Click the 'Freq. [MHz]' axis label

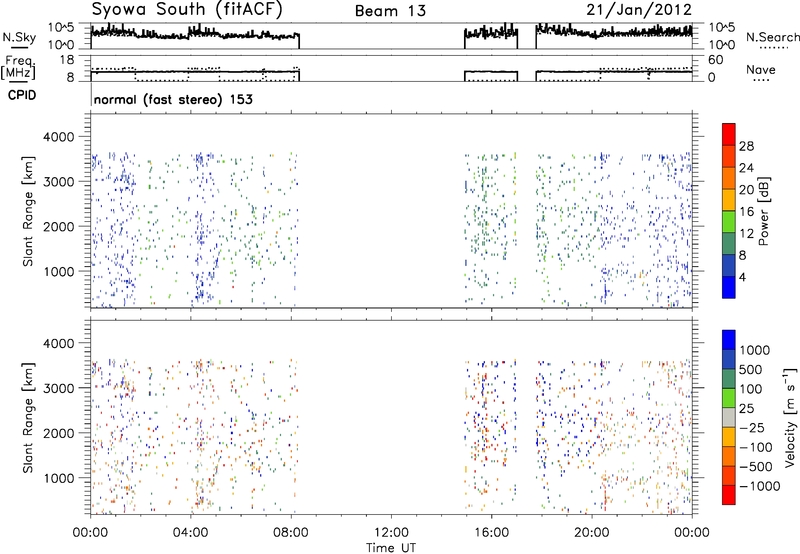coord(18,67)
